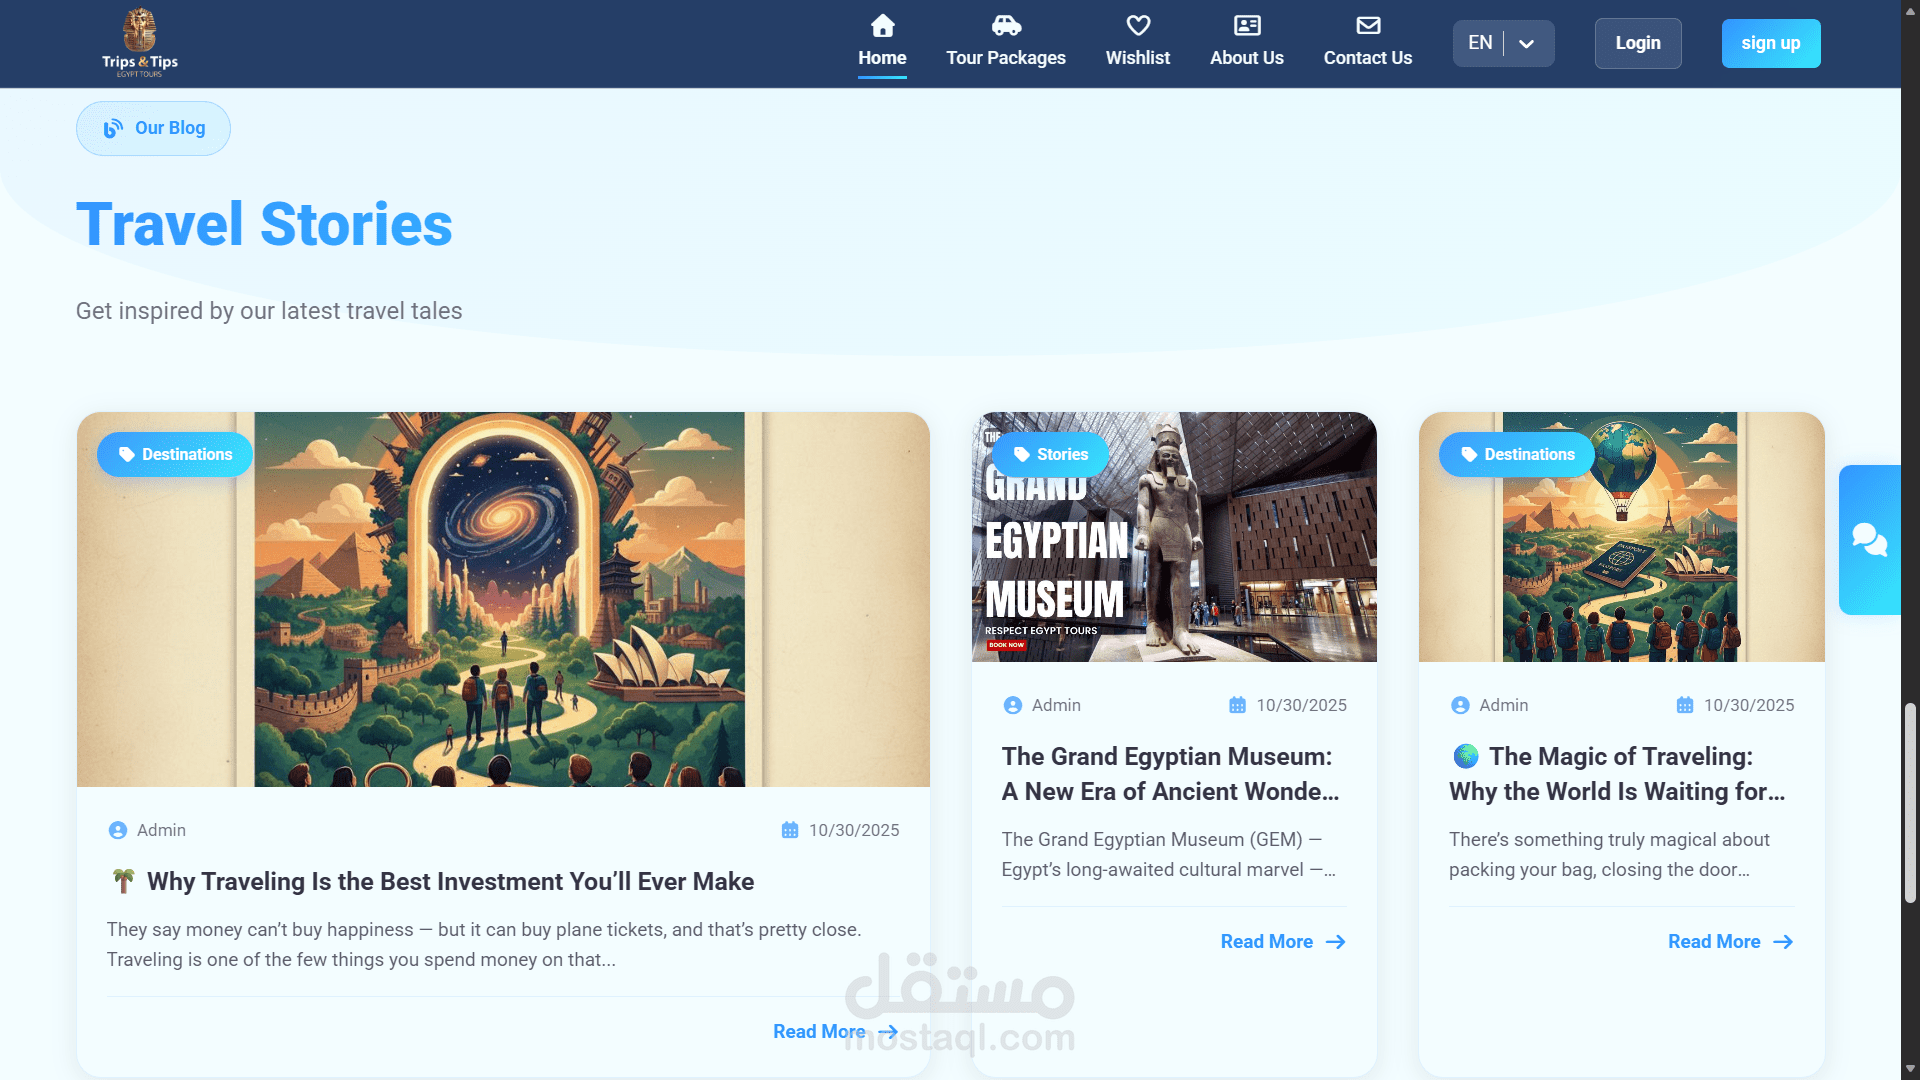
Task: Click the sign up button
Action: 1771,44
